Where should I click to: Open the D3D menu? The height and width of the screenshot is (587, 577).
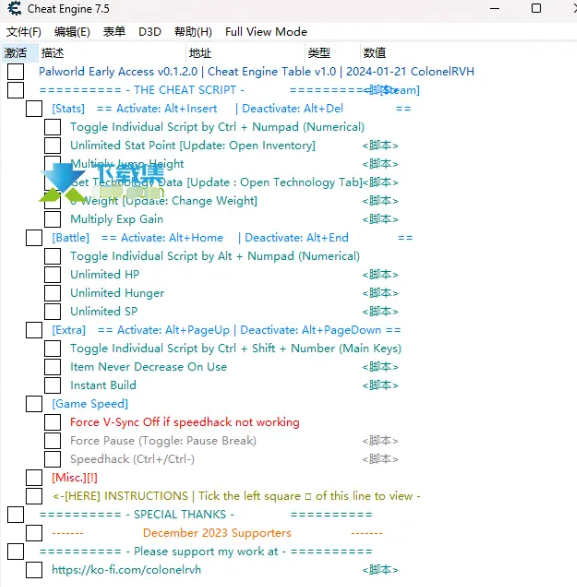[150, 32]
